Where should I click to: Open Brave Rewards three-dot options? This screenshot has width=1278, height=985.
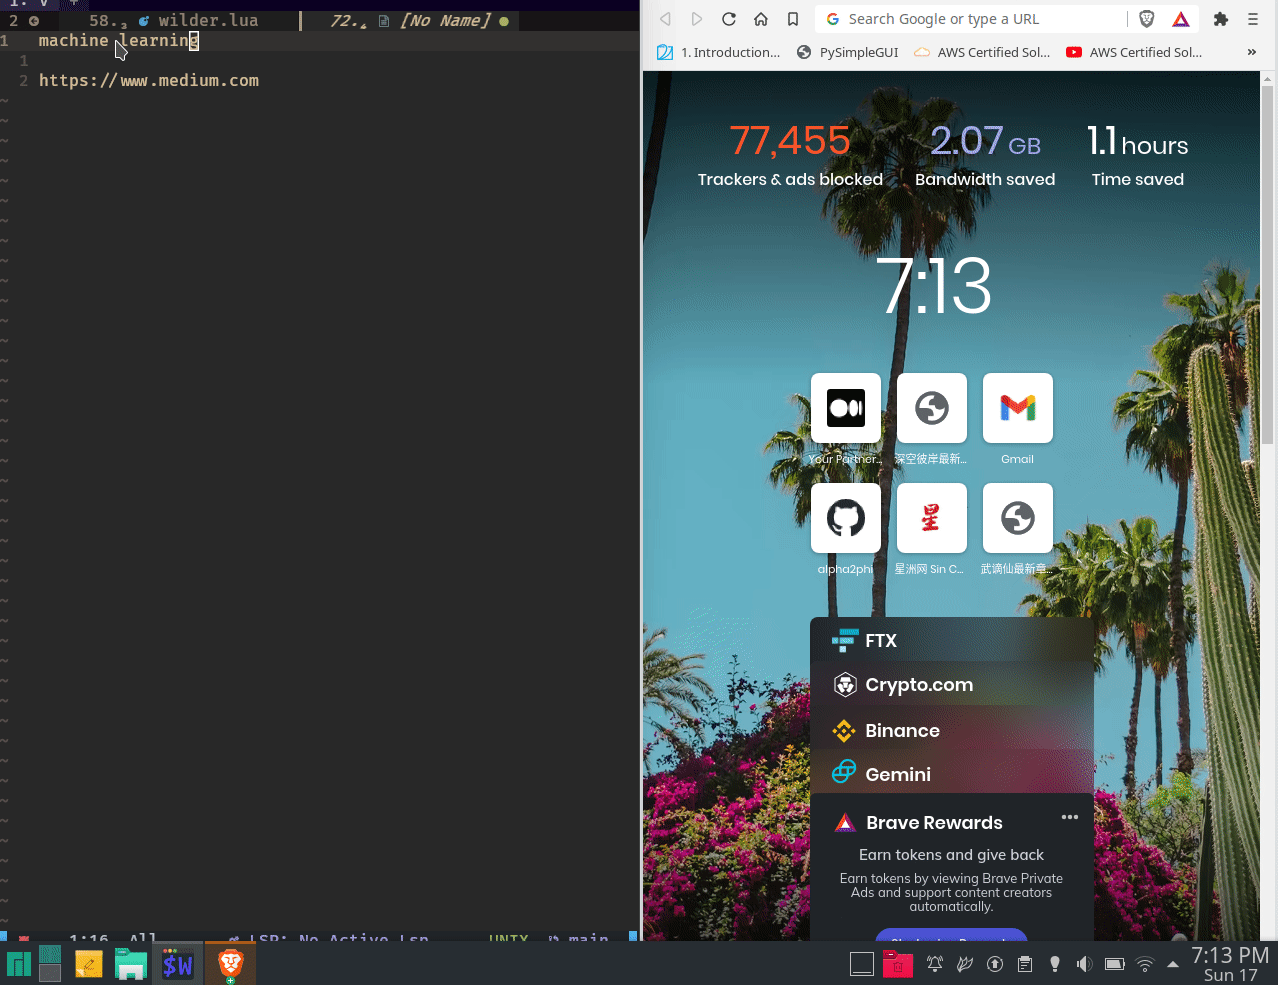(1070, 817)
